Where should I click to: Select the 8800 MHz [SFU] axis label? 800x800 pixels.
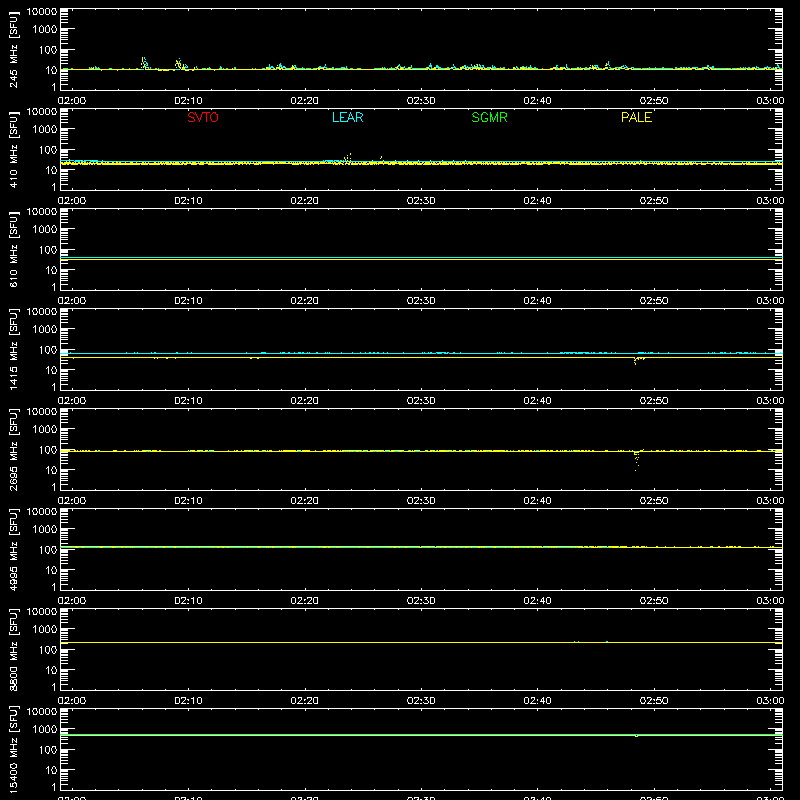[x=13, y=650]
